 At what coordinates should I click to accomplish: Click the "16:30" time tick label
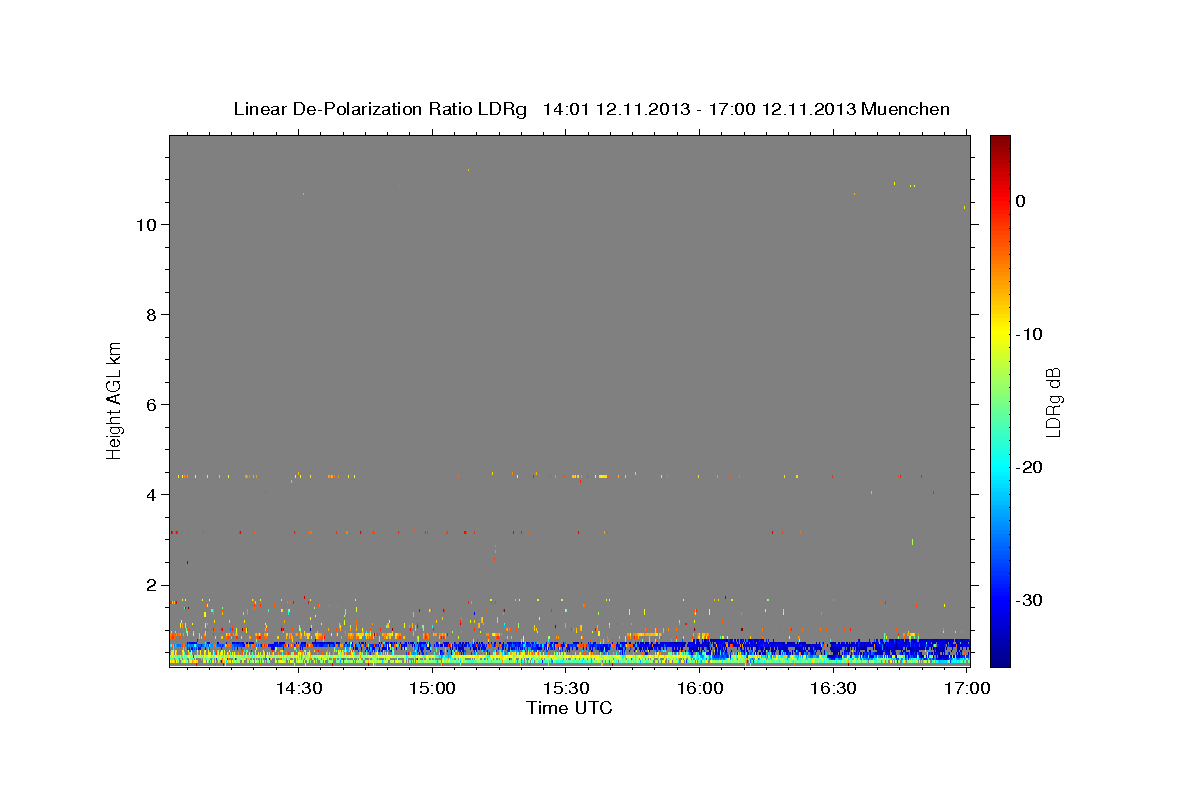coord(833,688)
